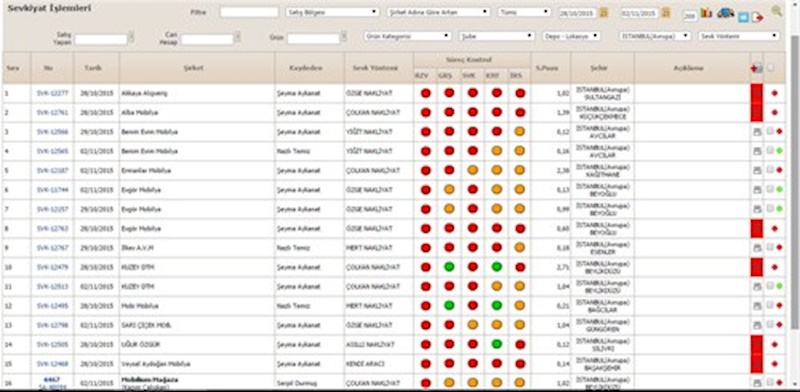The image size is (800, 392).
Task: Click the delivery truck icon in toolbar
Action: point(726,13)
